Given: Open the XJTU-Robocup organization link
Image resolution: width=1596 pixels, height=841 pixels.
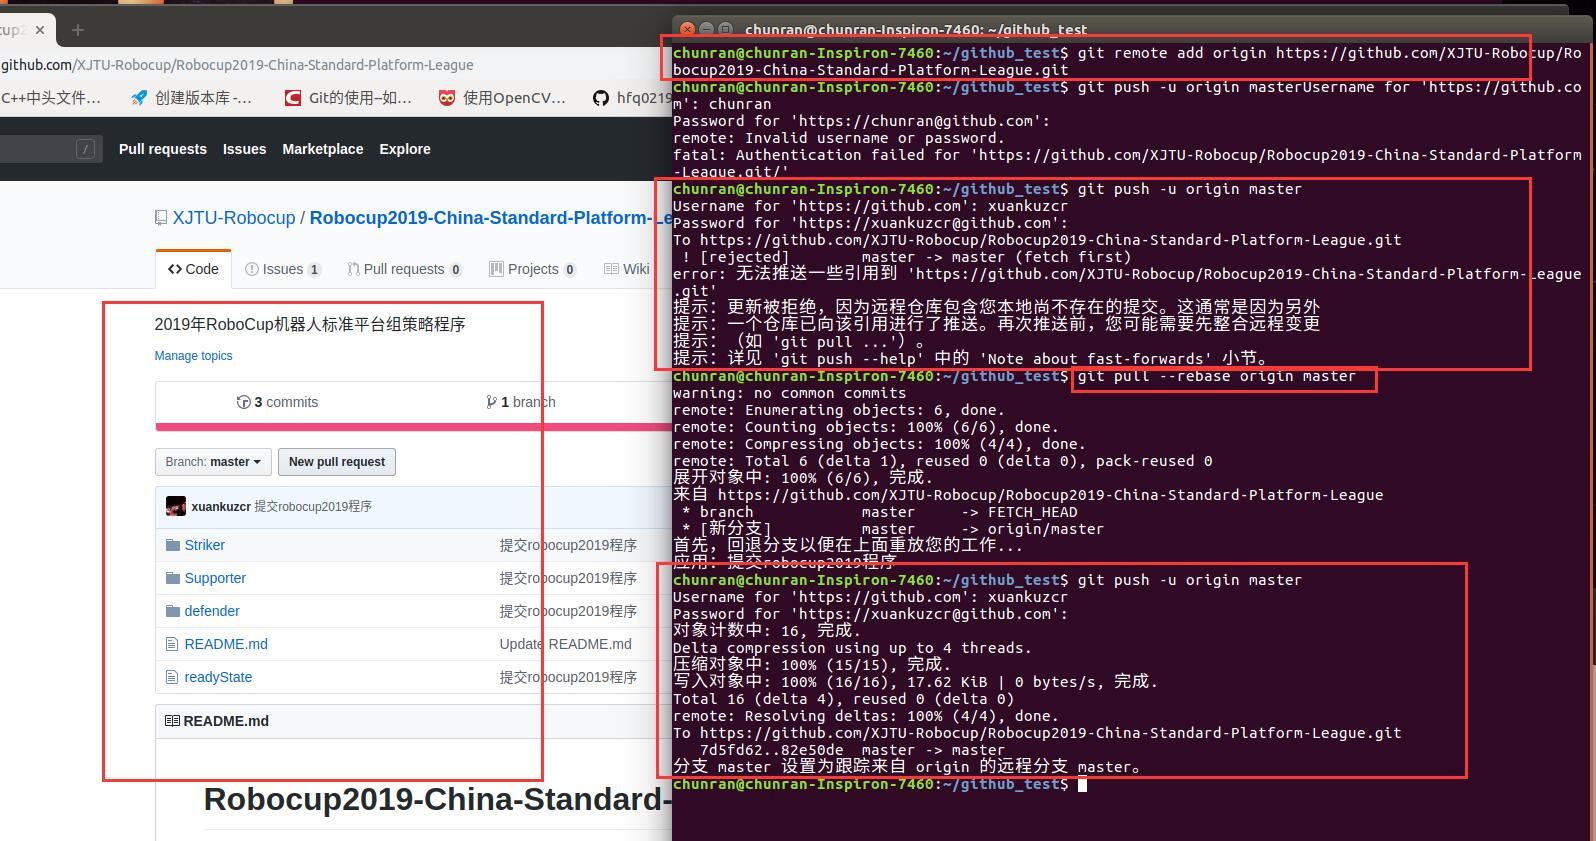Looking at the screenshot, I should click(x=234, y=218).
